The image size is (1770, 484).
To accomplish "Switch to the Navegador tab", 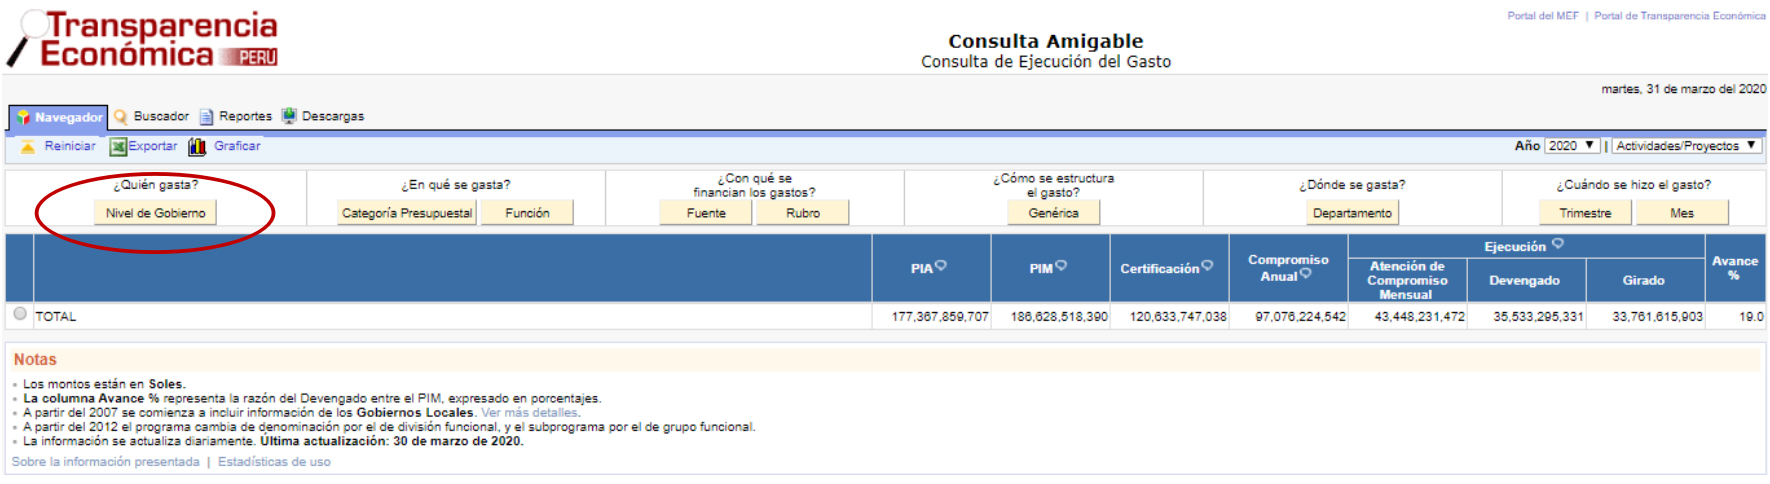I will tap(59, 117).
